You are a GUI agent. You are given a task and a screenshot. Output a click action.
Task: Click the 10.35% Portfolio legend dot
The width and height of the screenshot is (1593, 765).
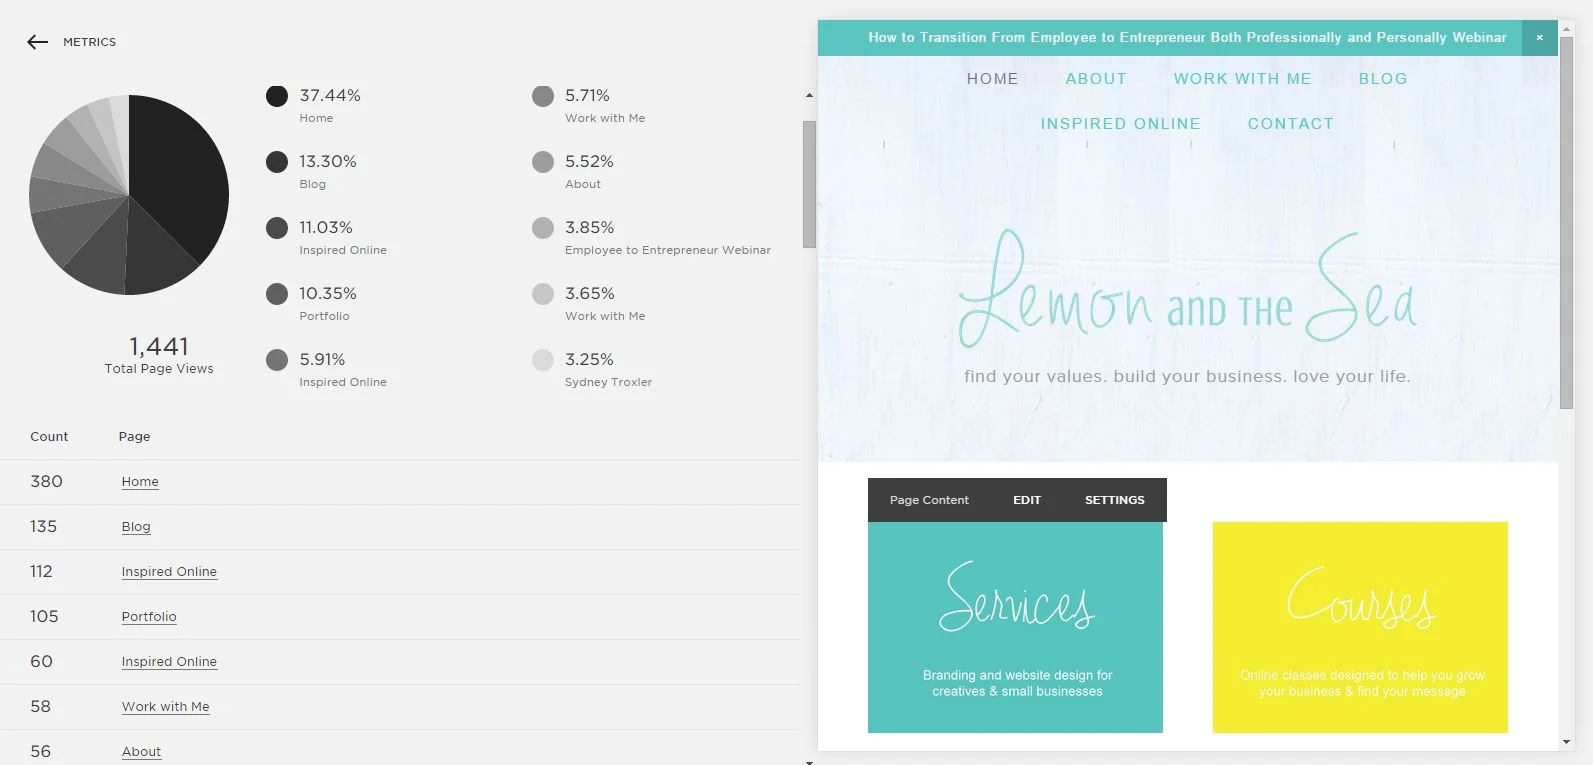[x=277, y=294]
